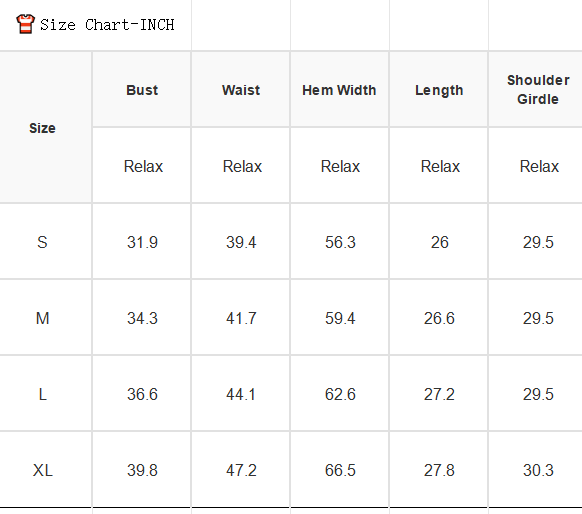
Task: Click the 31.9 bust value for S
Action: pos(142,242)
